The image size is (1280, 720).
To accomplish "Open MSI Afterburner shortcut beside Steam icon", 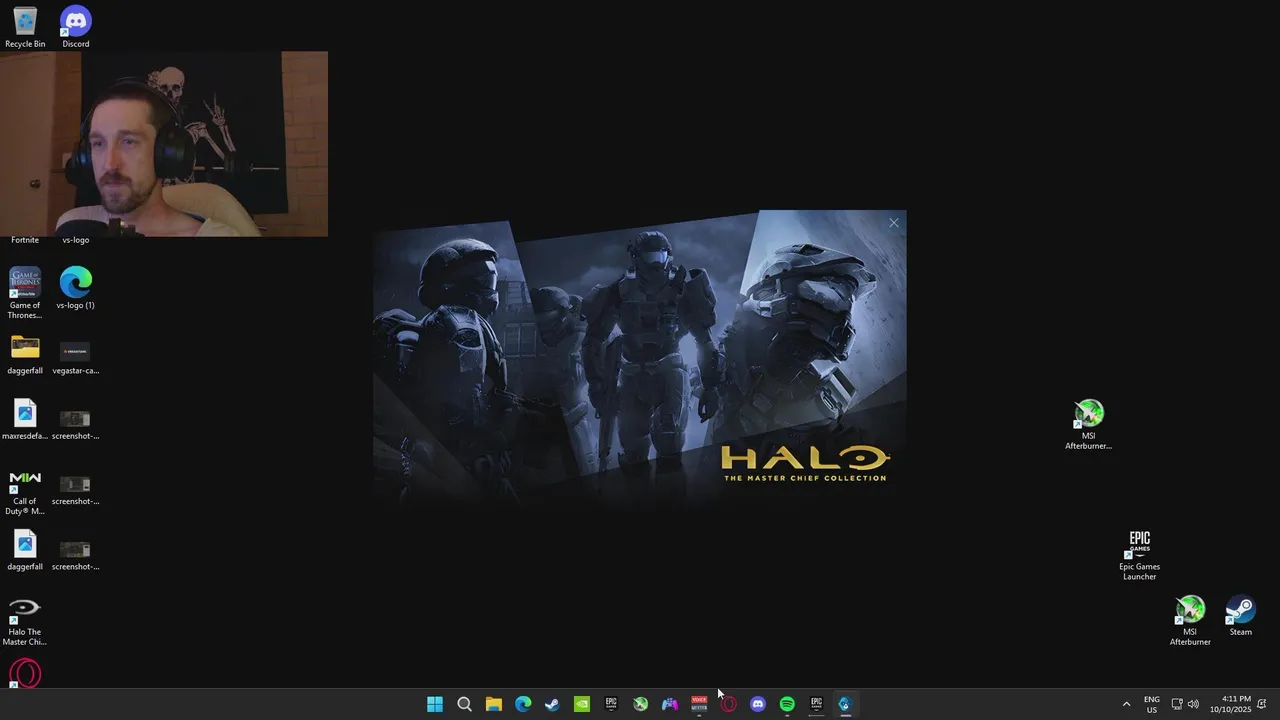I will click(1190, 621).
